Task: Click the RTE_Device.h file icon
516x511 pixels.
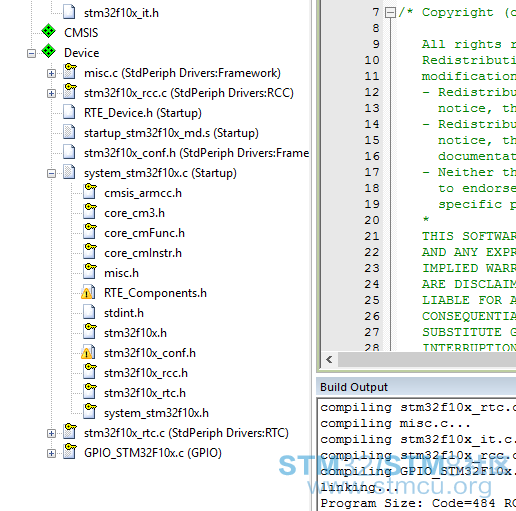Action: (69, 112)
